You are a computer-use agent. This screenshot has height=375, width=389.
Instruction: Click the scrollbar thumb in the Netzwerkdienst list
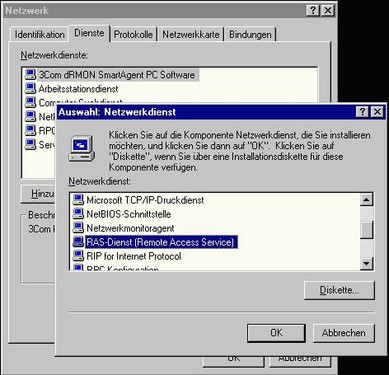tap(367, 230)
